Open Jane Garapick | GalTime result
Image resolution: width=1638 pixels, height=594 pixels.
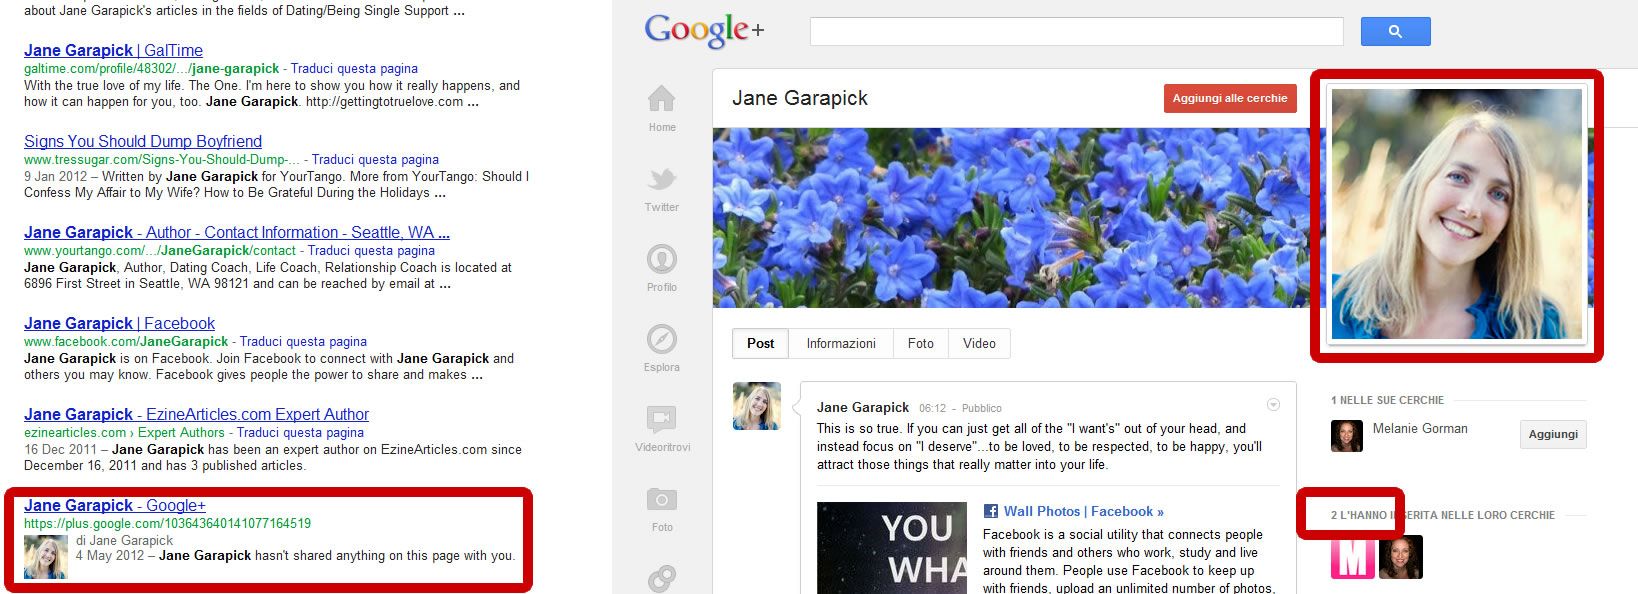[113, 50]
